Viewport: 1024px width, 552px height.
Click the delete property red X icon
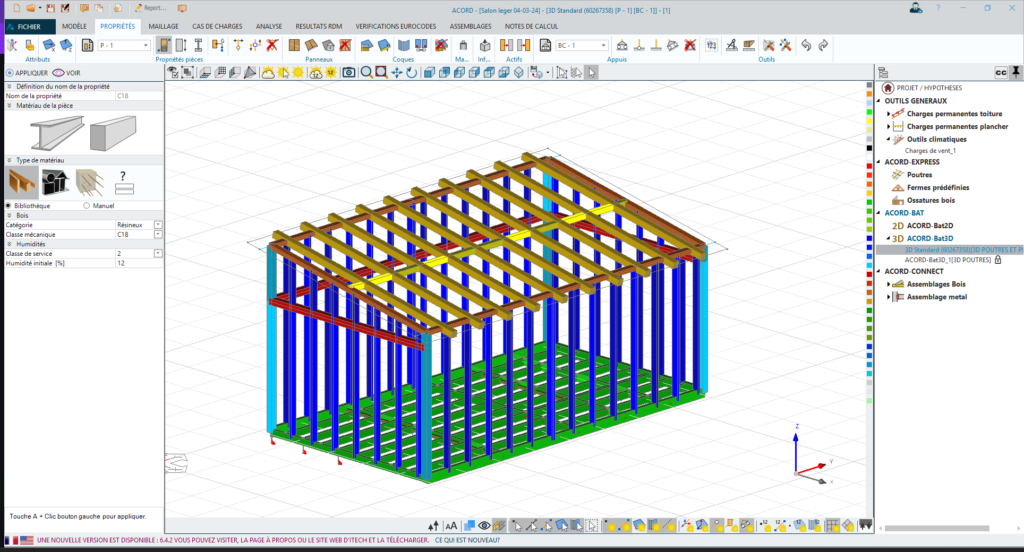(272, 45)
